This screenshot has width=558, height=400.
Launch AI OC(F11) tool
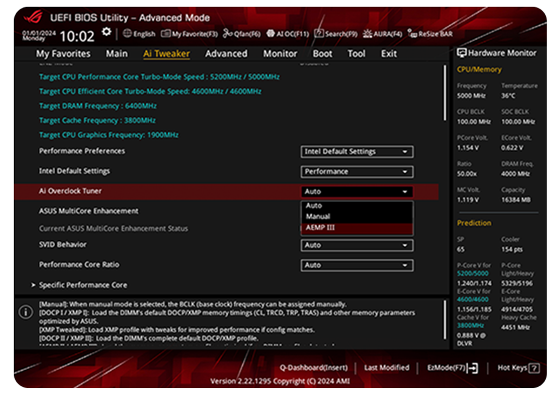[288, 34]
